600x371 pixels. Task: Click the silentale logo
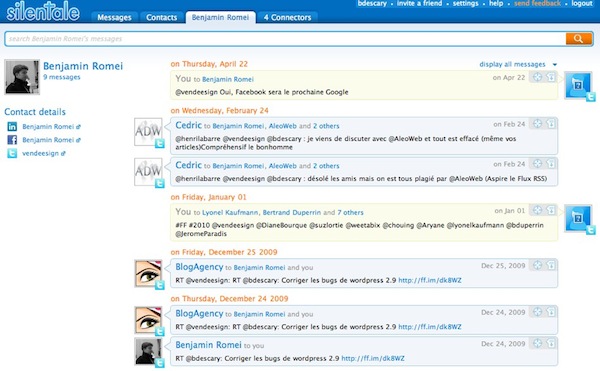pyautogui.click(x=43, y=11)
